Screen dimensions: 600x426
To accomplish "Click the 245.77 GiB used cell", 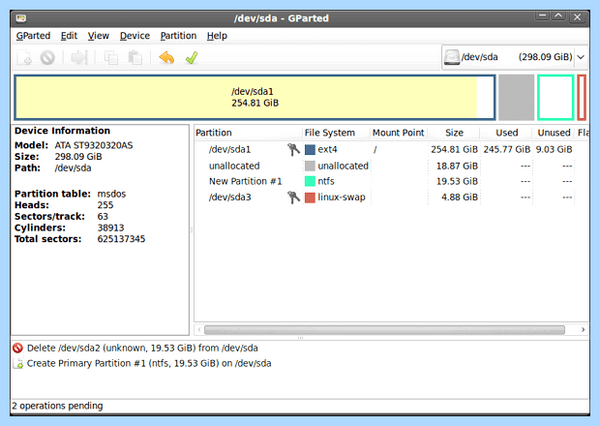I will pos(507,149).
